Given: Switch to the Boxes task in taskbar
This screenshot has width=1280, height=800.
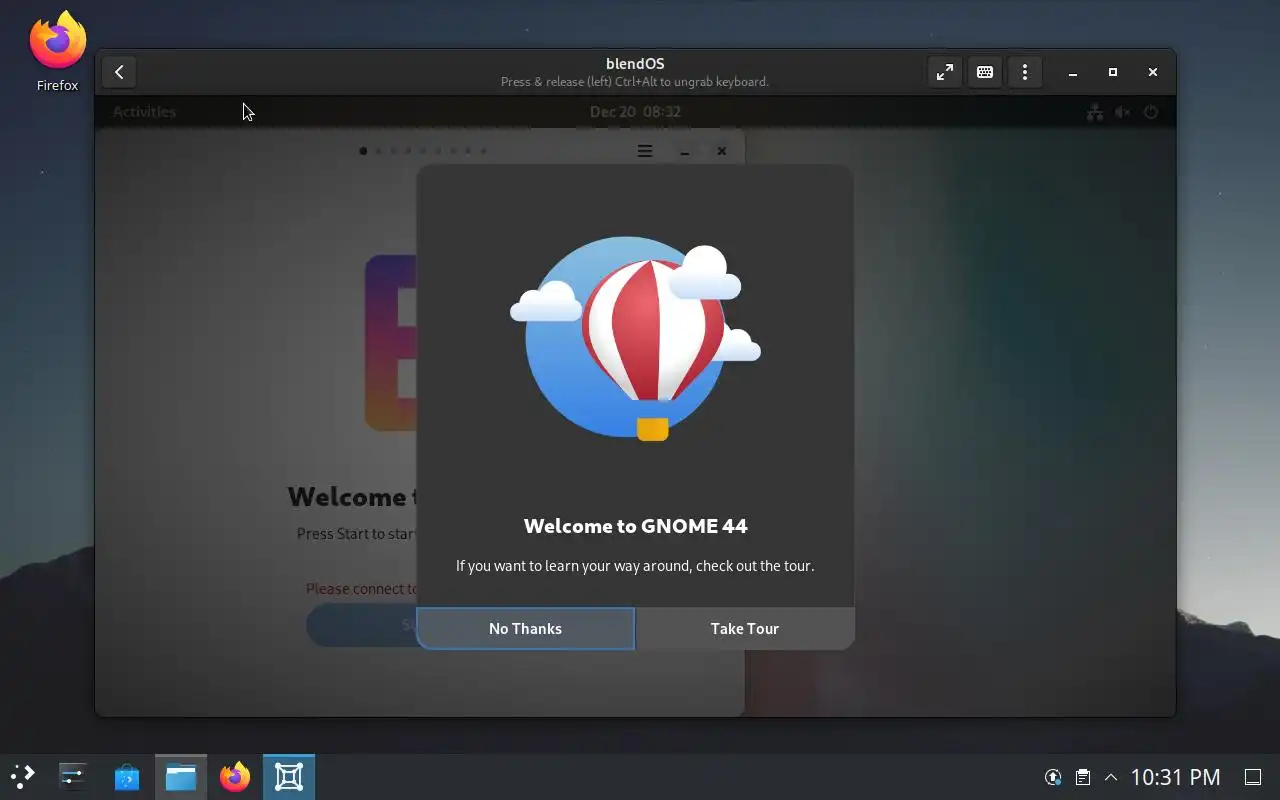Looking at the screenshot, I should coord(289,777).
